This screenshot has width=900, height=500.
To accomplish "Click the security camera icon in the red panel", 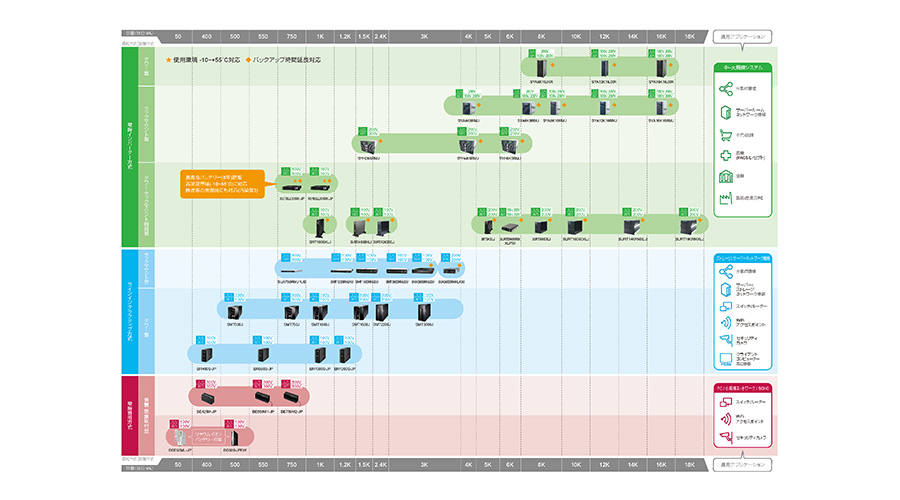I will click(726, 437).
